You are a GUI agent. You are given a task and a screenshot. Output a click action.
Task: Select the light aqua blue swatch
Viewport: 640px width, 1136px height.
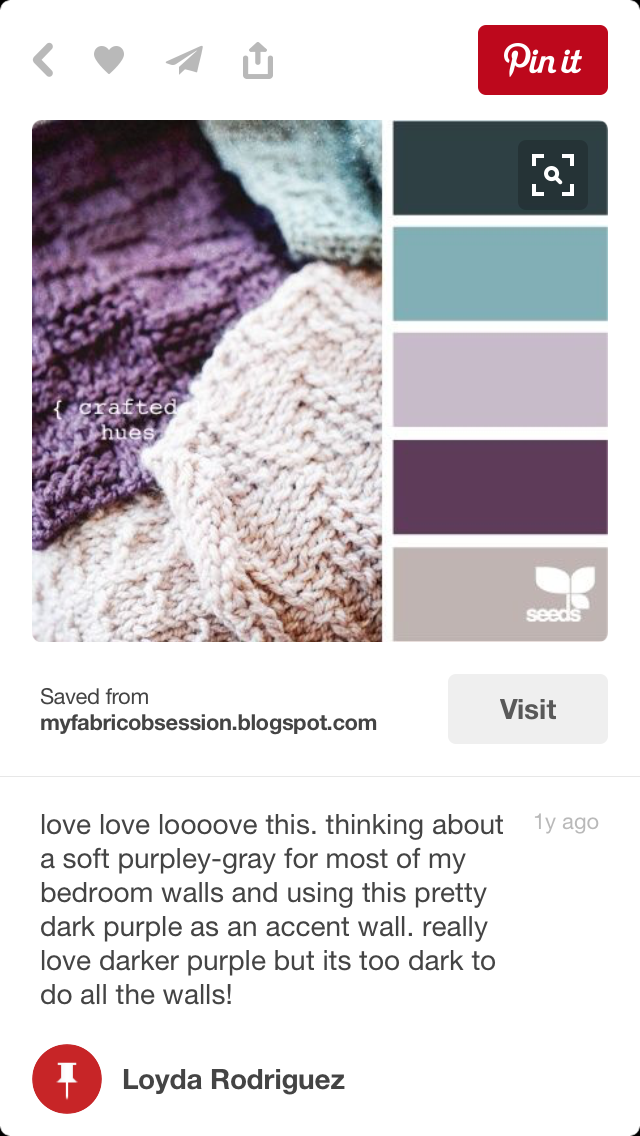500,274
